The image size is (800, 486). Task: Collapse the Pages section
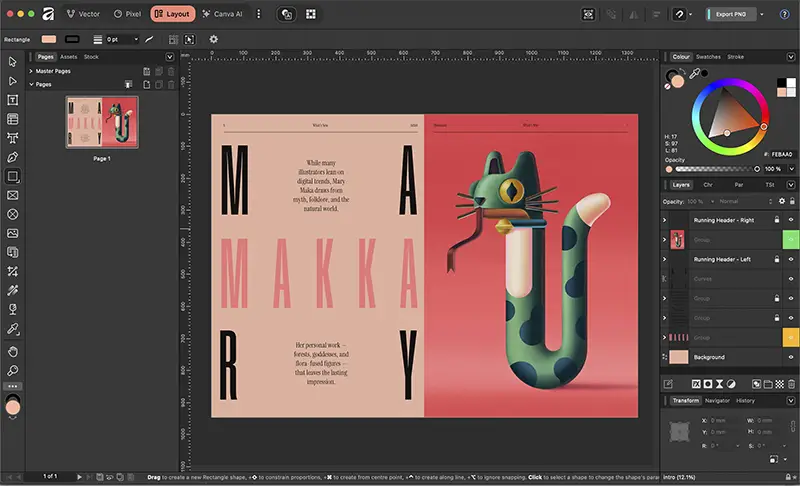click(31, 84)
